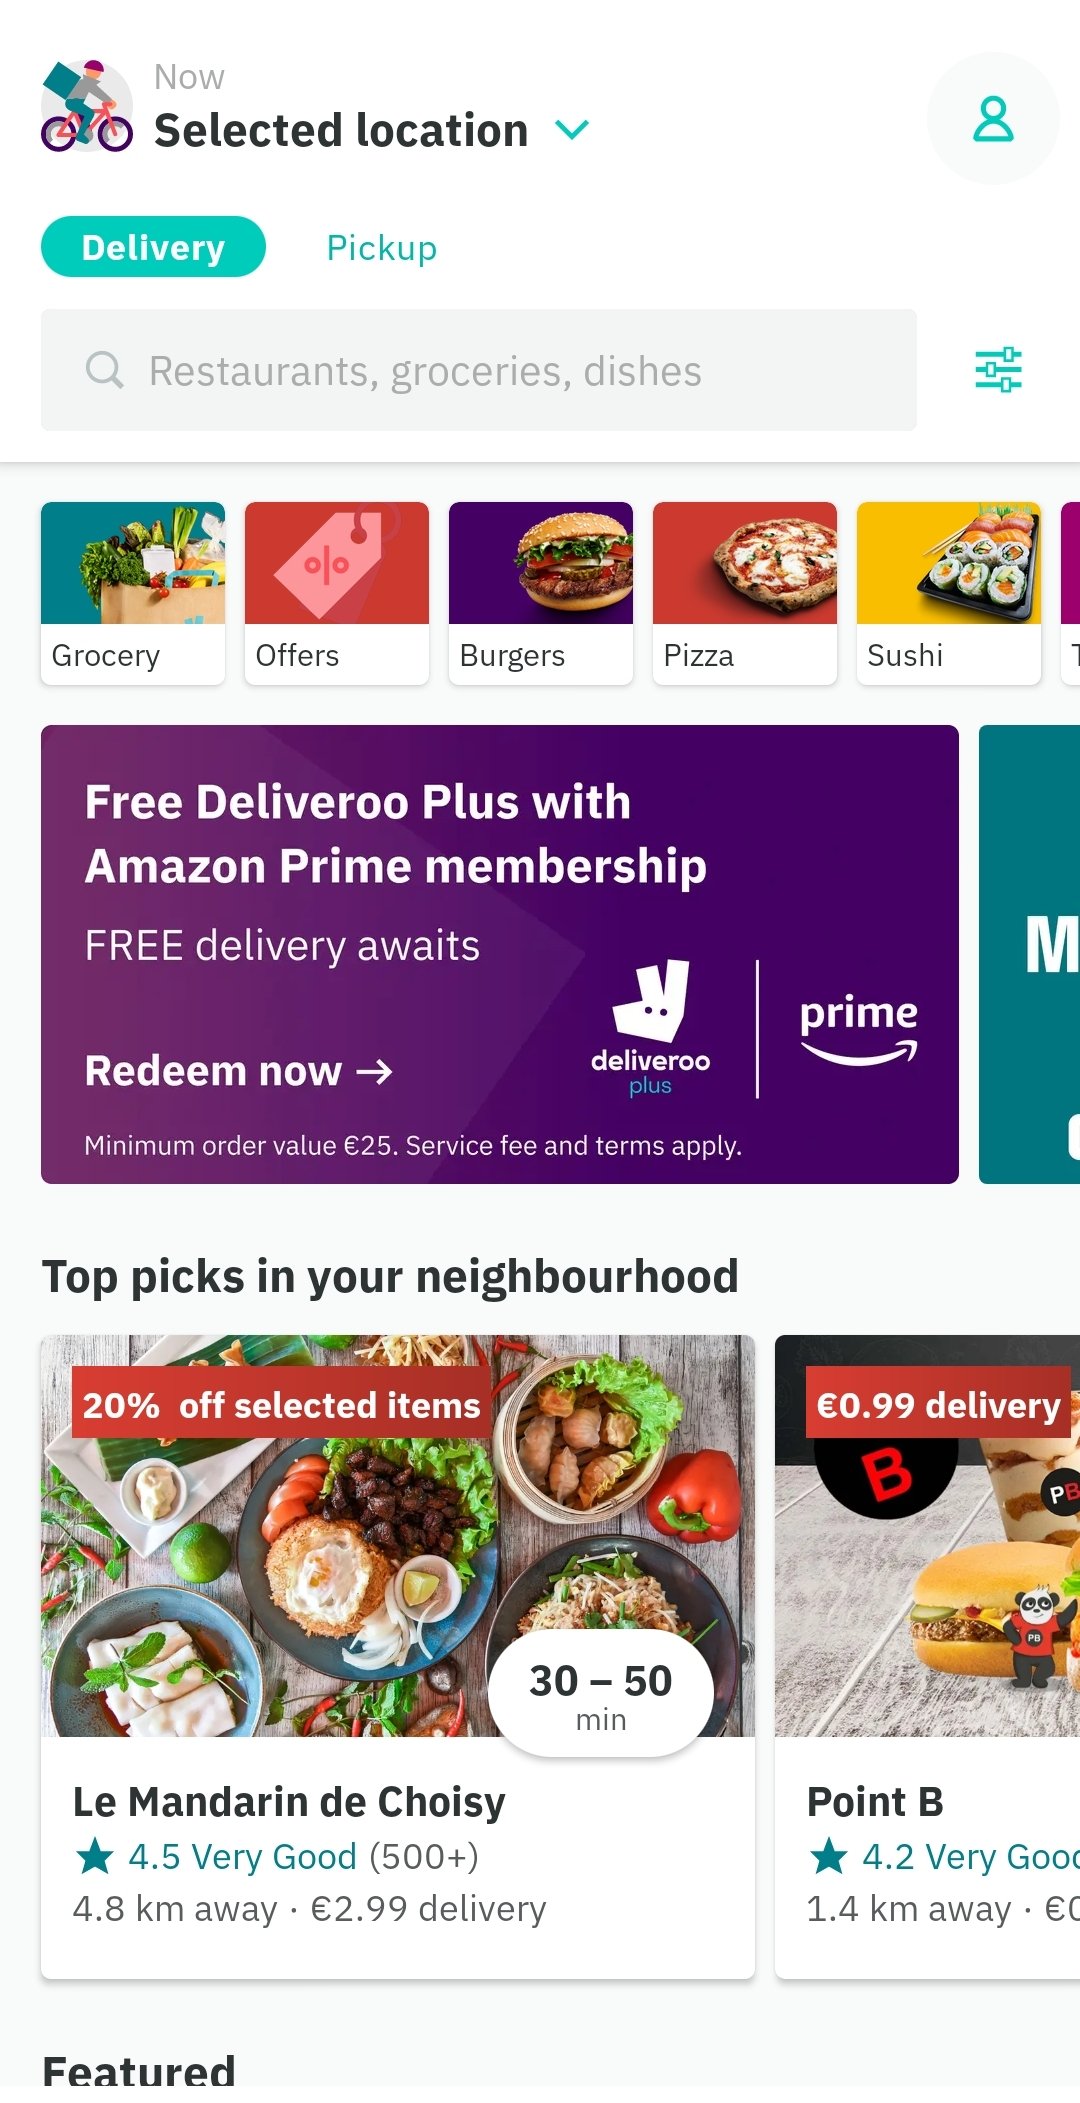The width and height of the screenshot is (1080, 2103).
Task: Tap Redeem now on Prime banner
Action: click(239, 1071)
